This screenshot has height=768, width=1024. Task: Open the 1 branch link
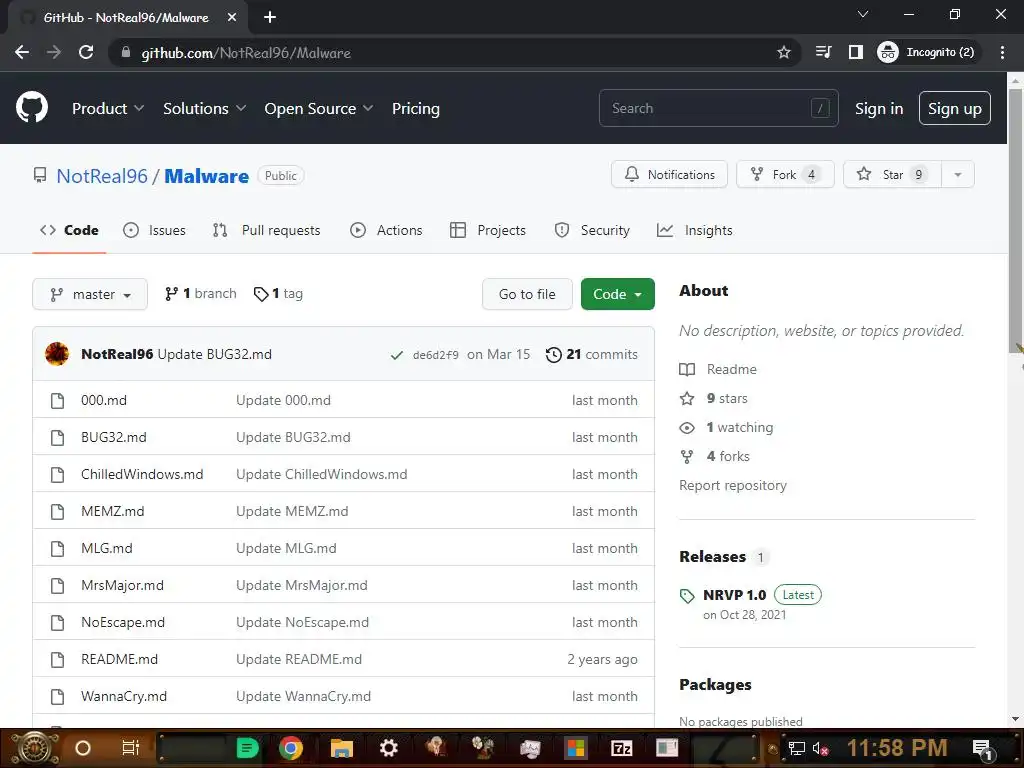(200, 294)
